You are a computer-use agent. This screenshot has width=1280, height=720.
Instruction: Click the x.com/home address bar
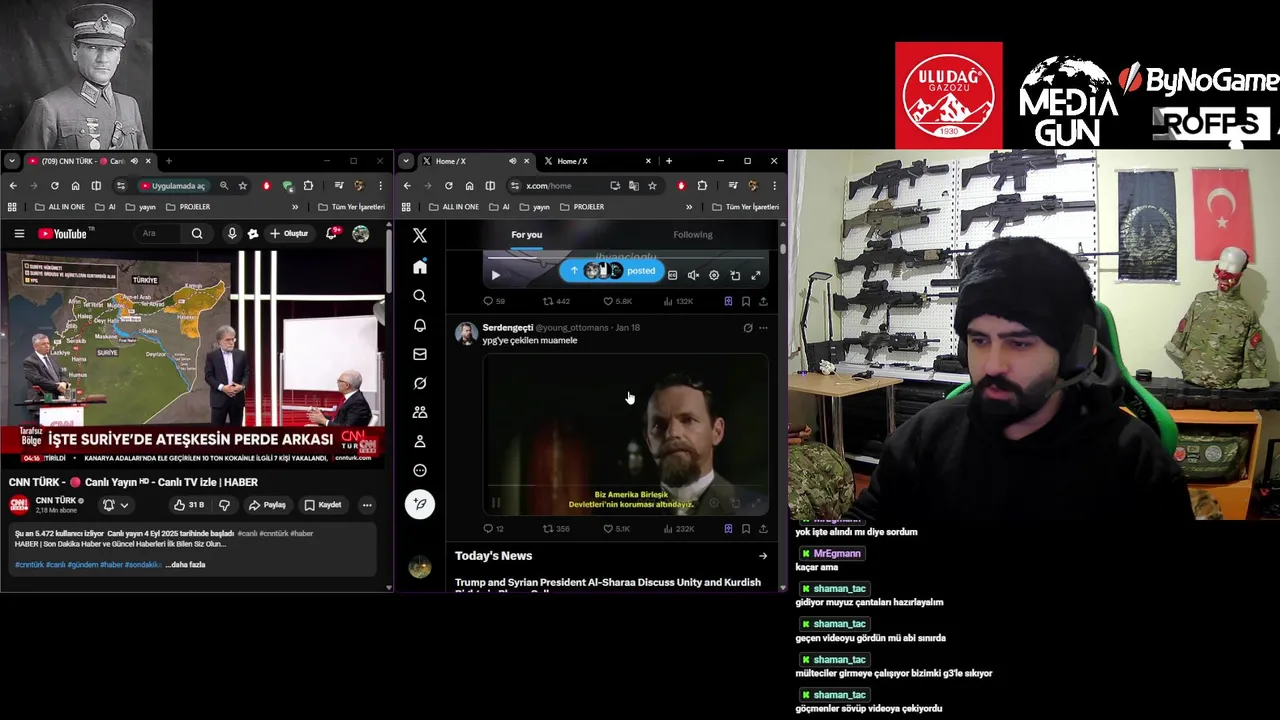(566, 186)
